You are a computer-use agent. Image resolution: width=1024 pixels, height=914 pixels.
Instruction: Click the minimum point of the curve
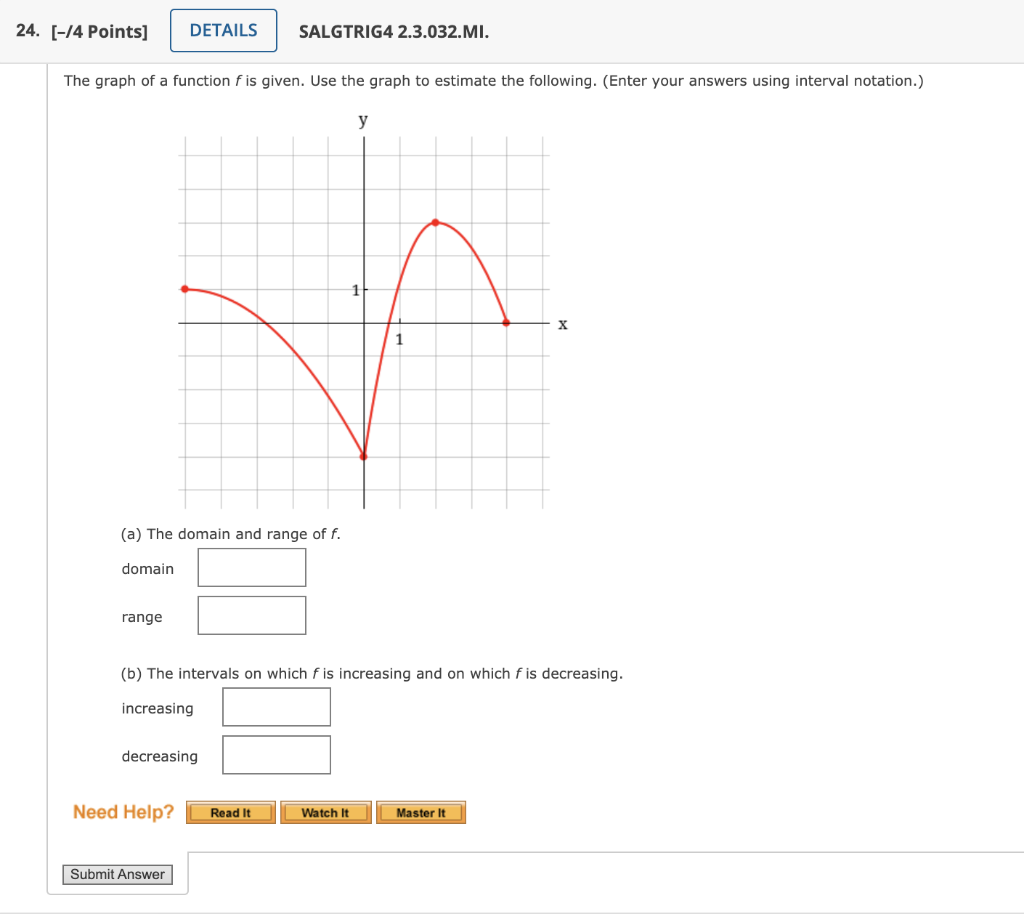click(x=363, y=455)
